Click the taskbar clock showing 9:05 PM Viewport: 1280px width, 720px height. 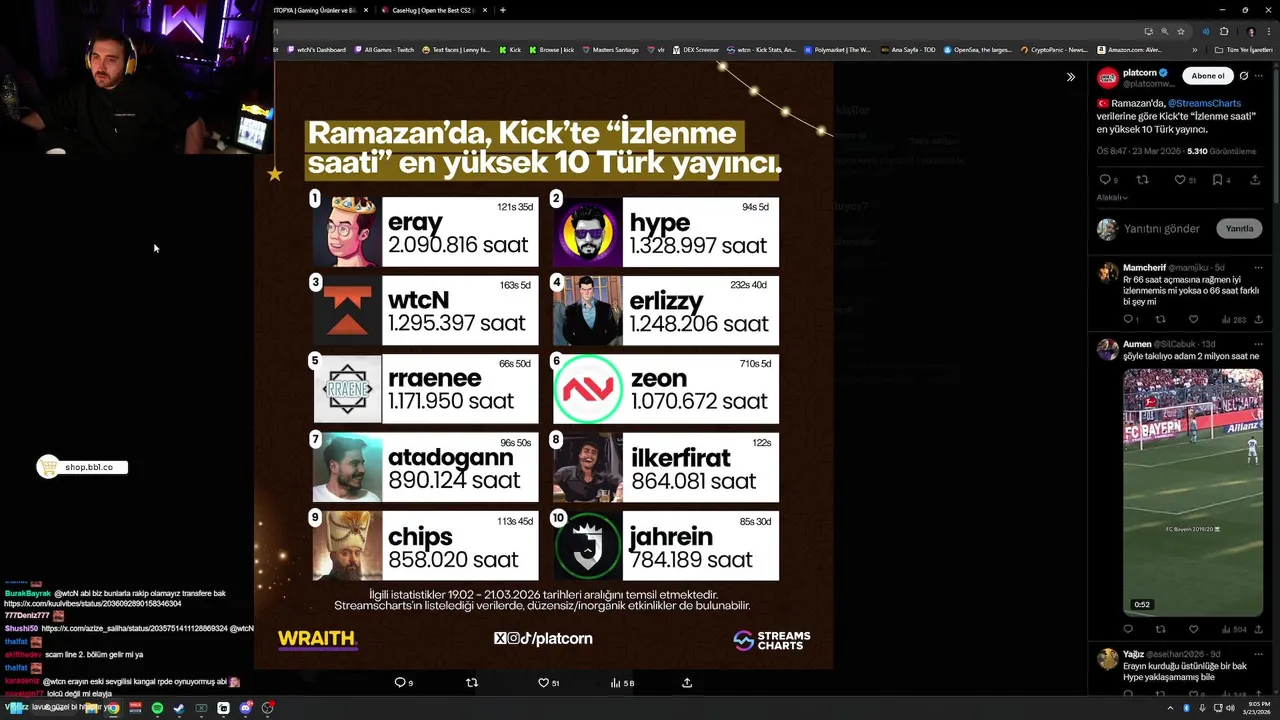1259,708
